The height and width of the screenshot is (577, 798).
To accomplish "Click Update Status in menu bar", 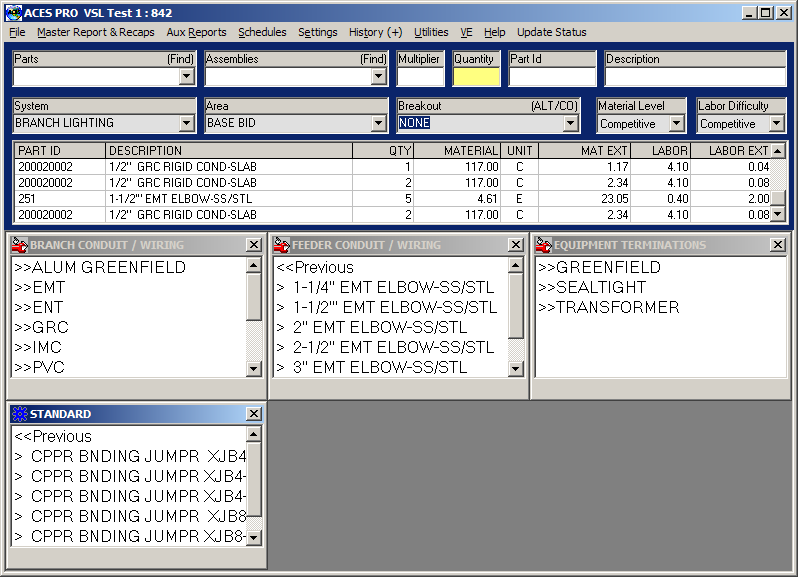I will coord(552,32).
